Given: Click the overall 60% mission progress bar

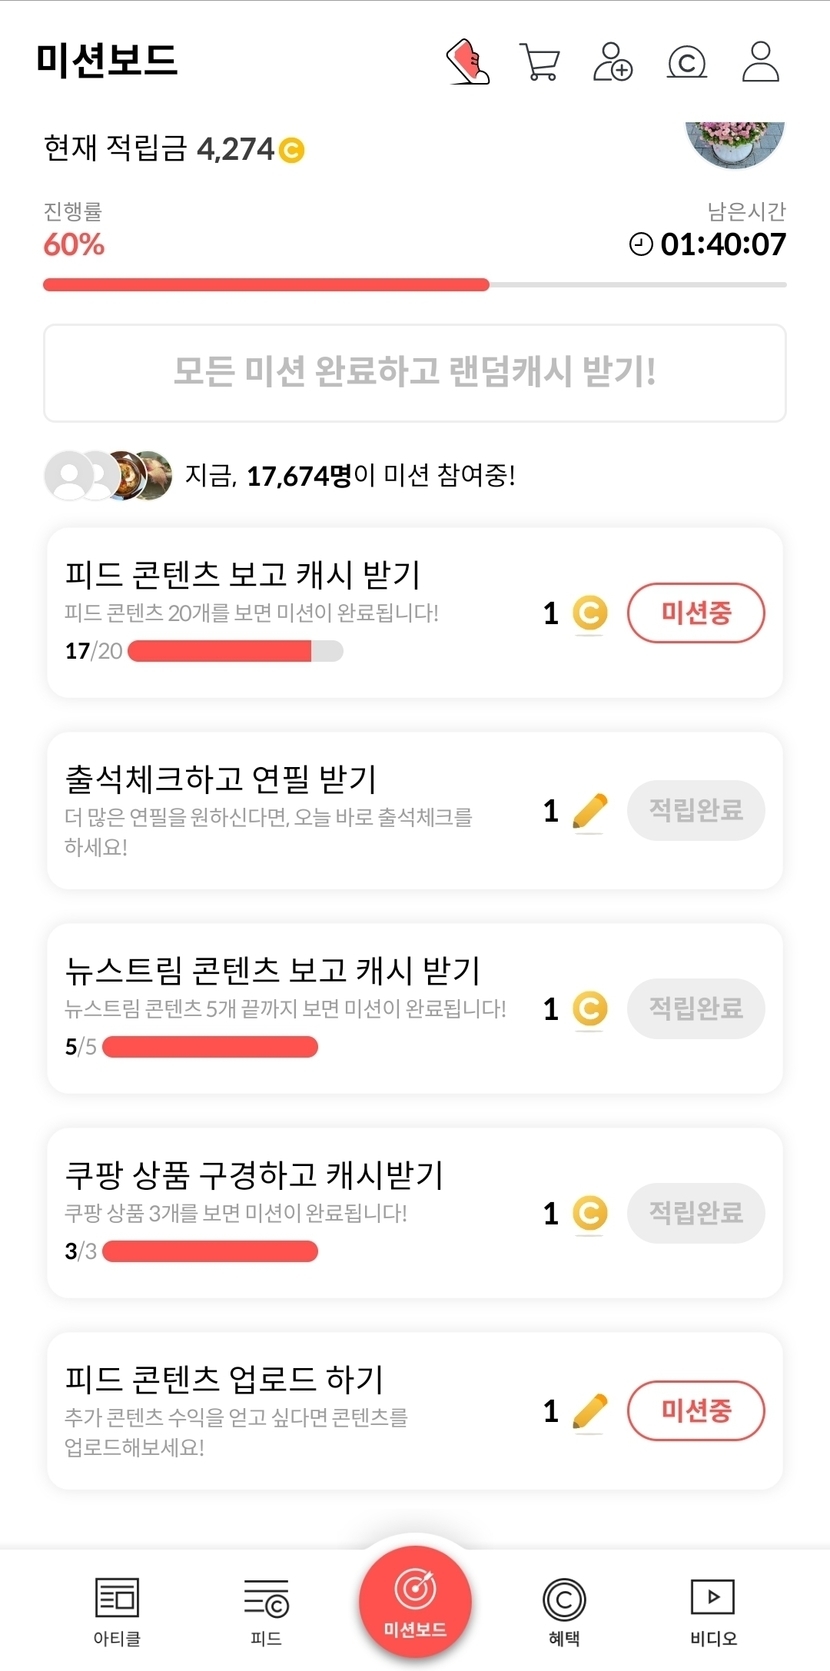Looking at the screenshot, I should point(415,285).
